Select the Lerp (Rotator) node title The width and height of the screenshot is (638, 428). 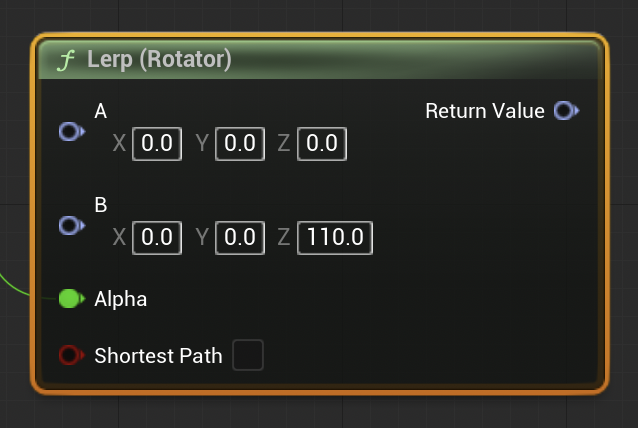159,60
